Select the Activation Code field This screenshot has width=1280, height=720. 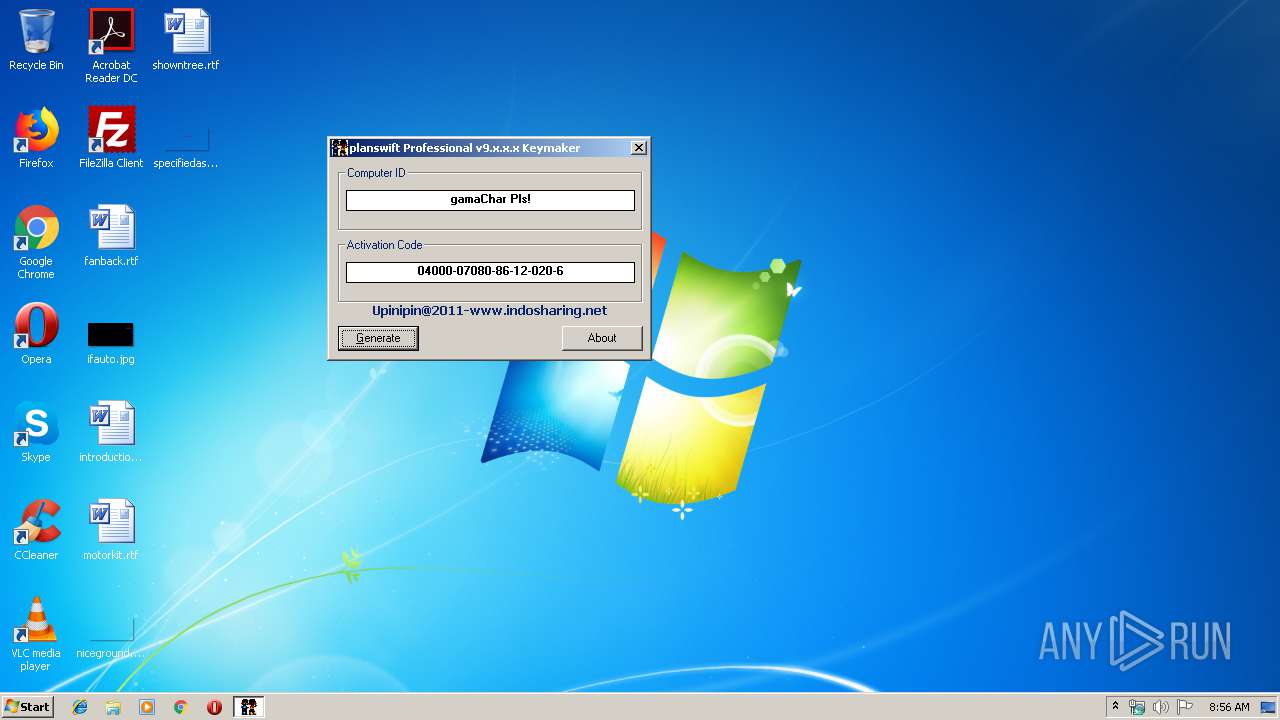click(490, 272)
